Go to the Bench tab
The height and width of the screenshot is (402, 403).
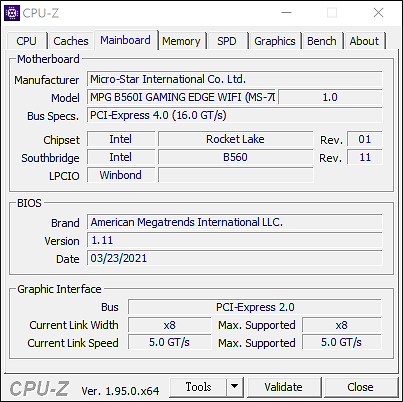[322, 41]
